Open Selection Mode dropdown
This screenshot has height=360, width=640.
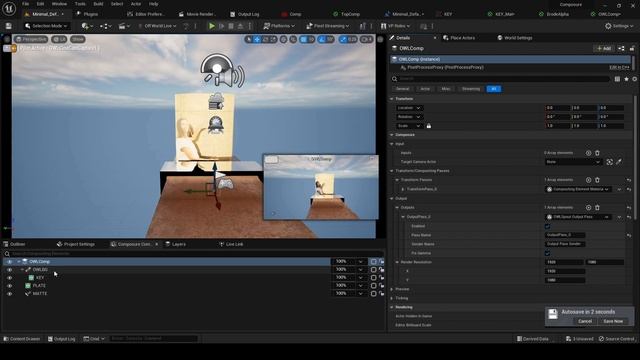point(46,26)
